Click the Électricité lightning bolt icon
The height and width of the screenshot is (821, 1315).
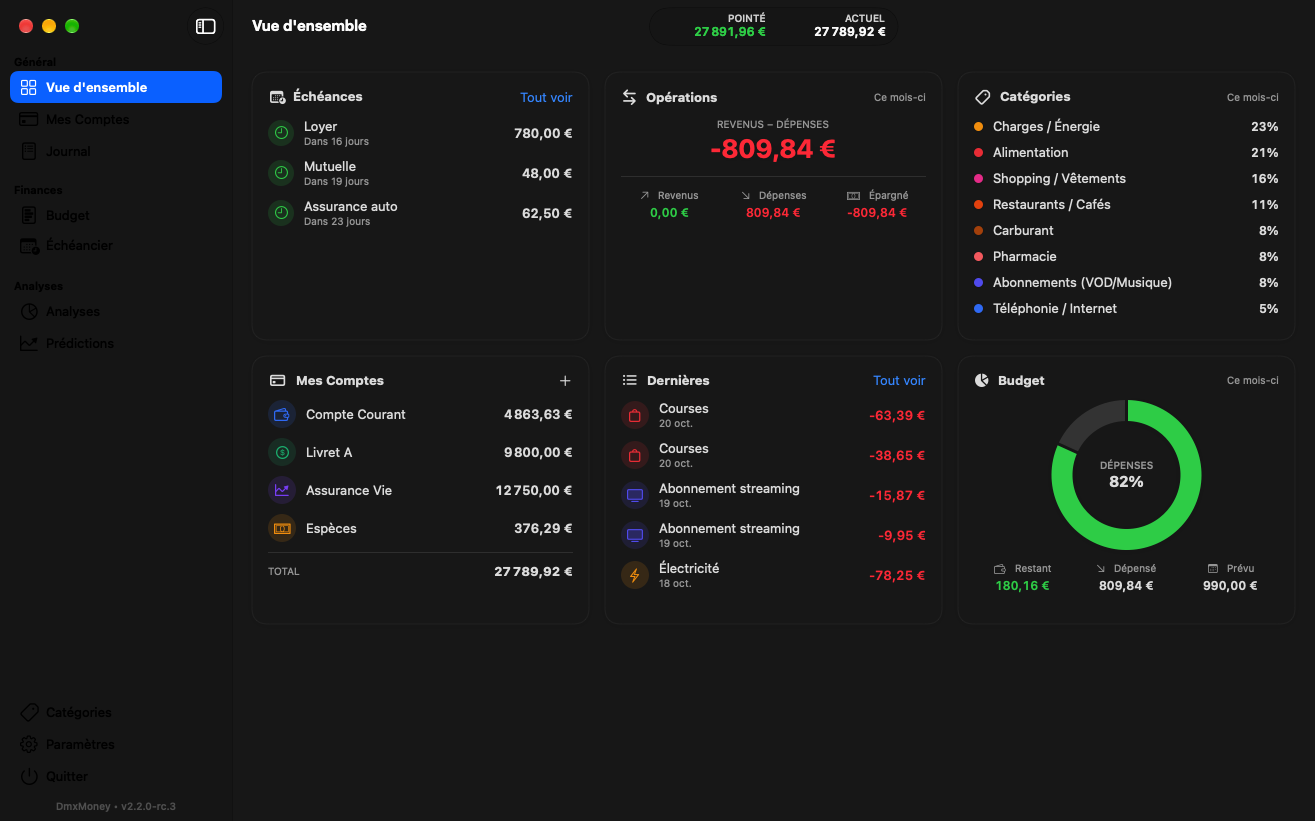635,575
